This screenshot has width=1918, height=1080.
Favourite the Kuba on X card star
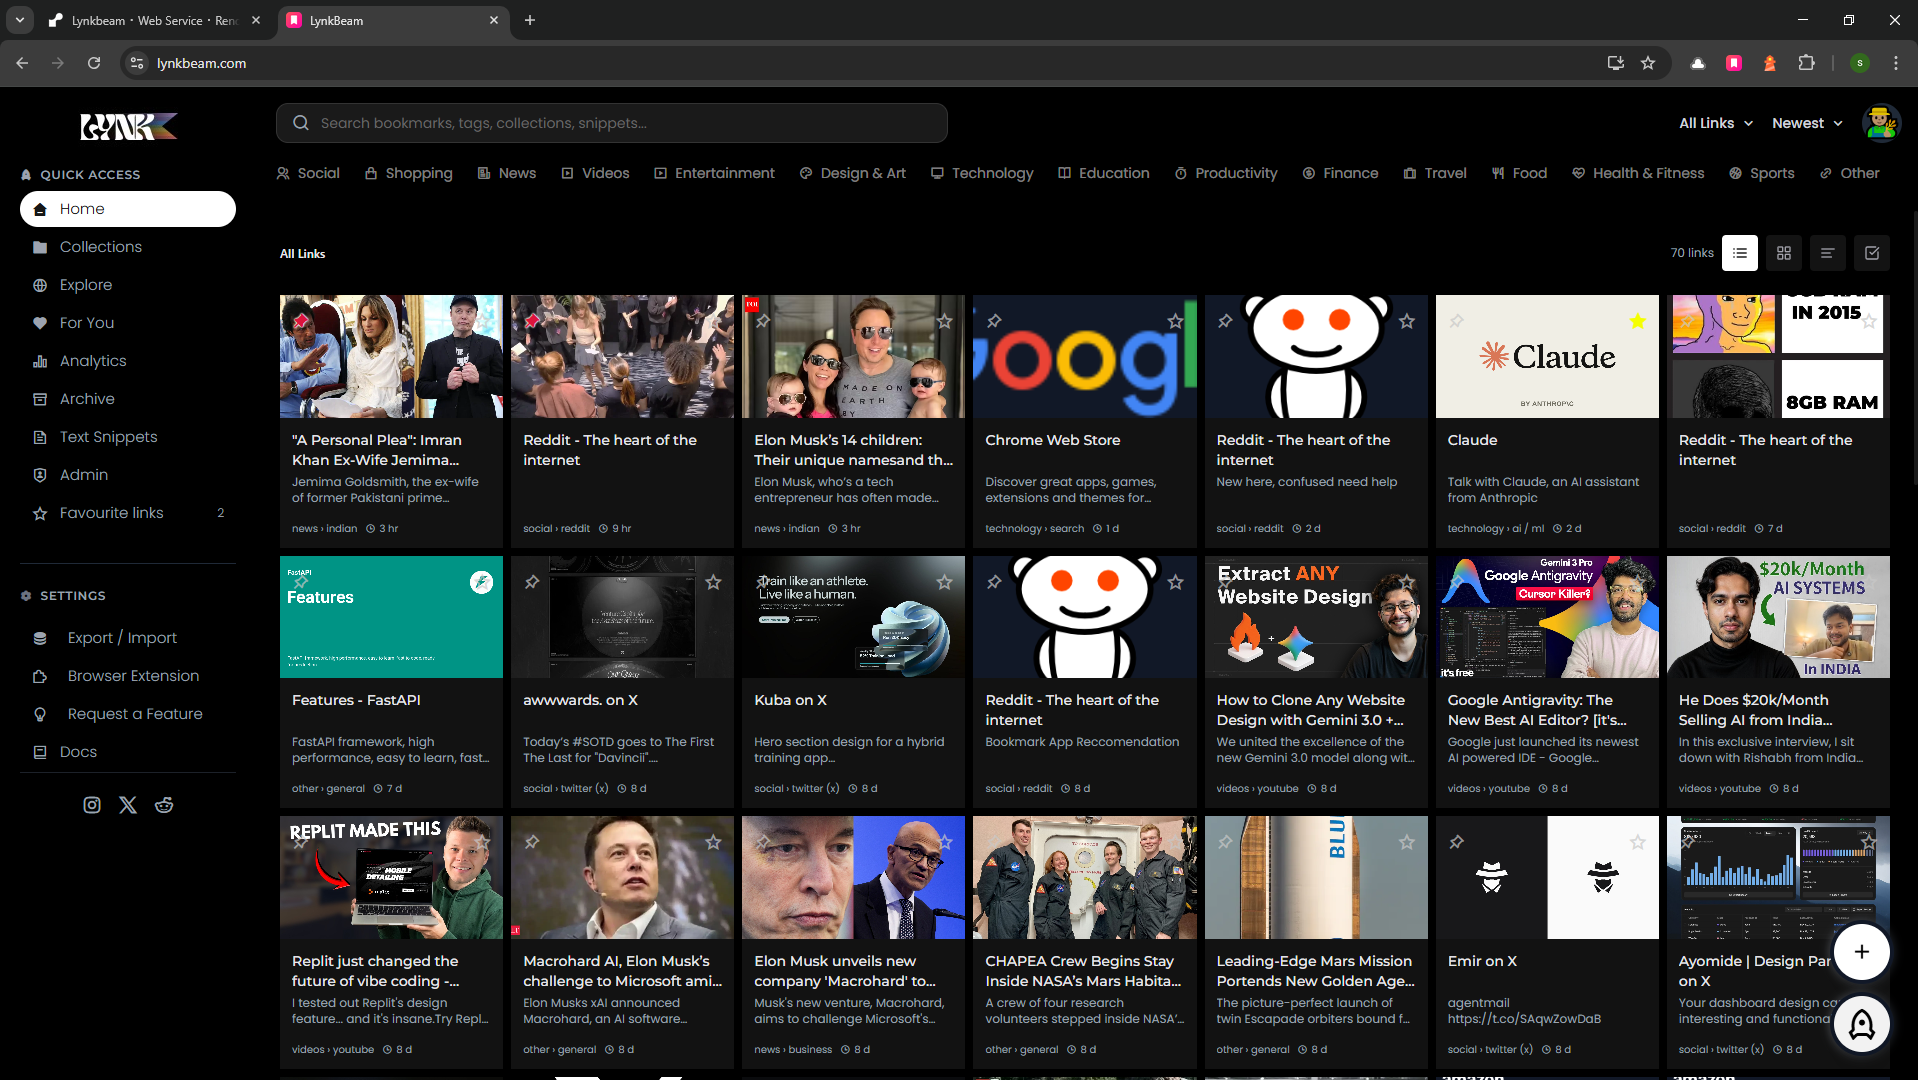tap(944, 582)
